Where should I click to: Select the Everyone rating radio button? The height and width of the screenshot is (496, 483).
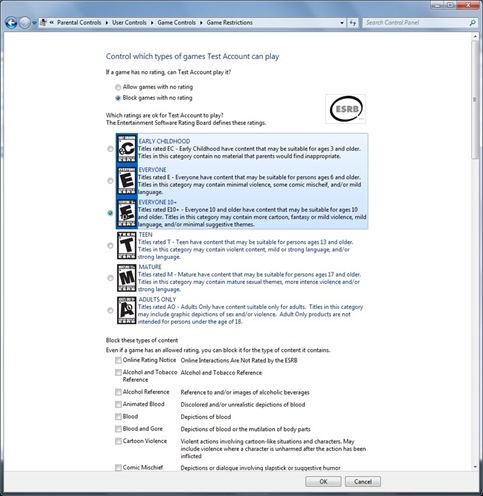coord(110,181)
